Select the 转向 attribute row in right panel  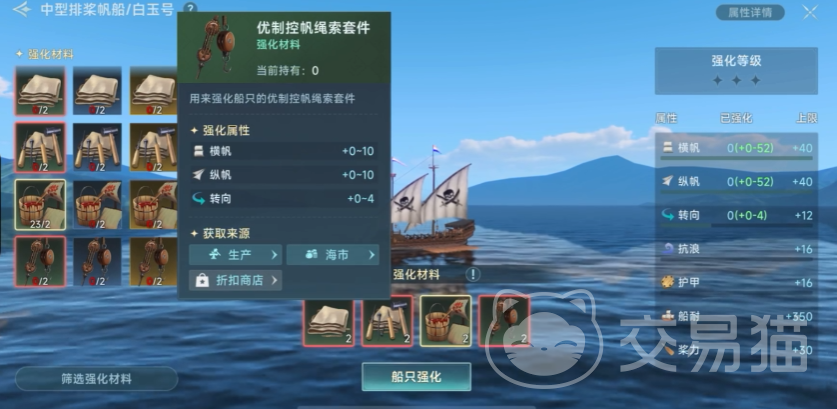click(x=737, y=215)
